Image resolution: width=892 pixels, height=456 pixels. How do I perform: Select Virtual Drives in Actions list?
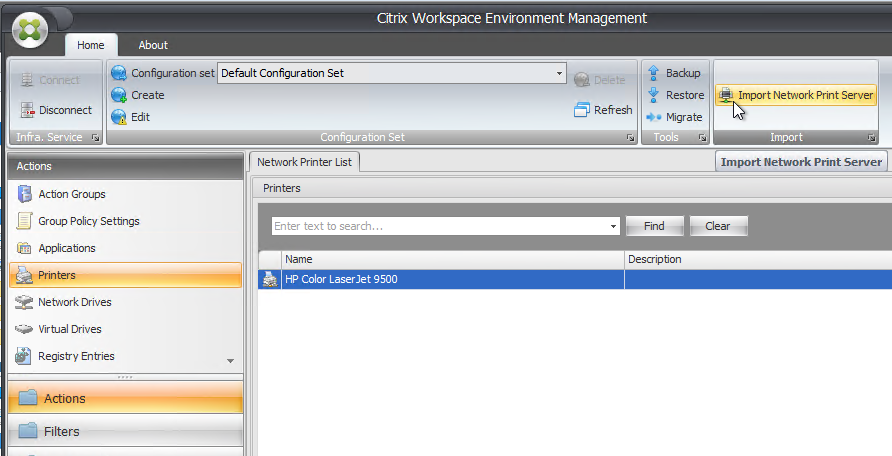125,329
